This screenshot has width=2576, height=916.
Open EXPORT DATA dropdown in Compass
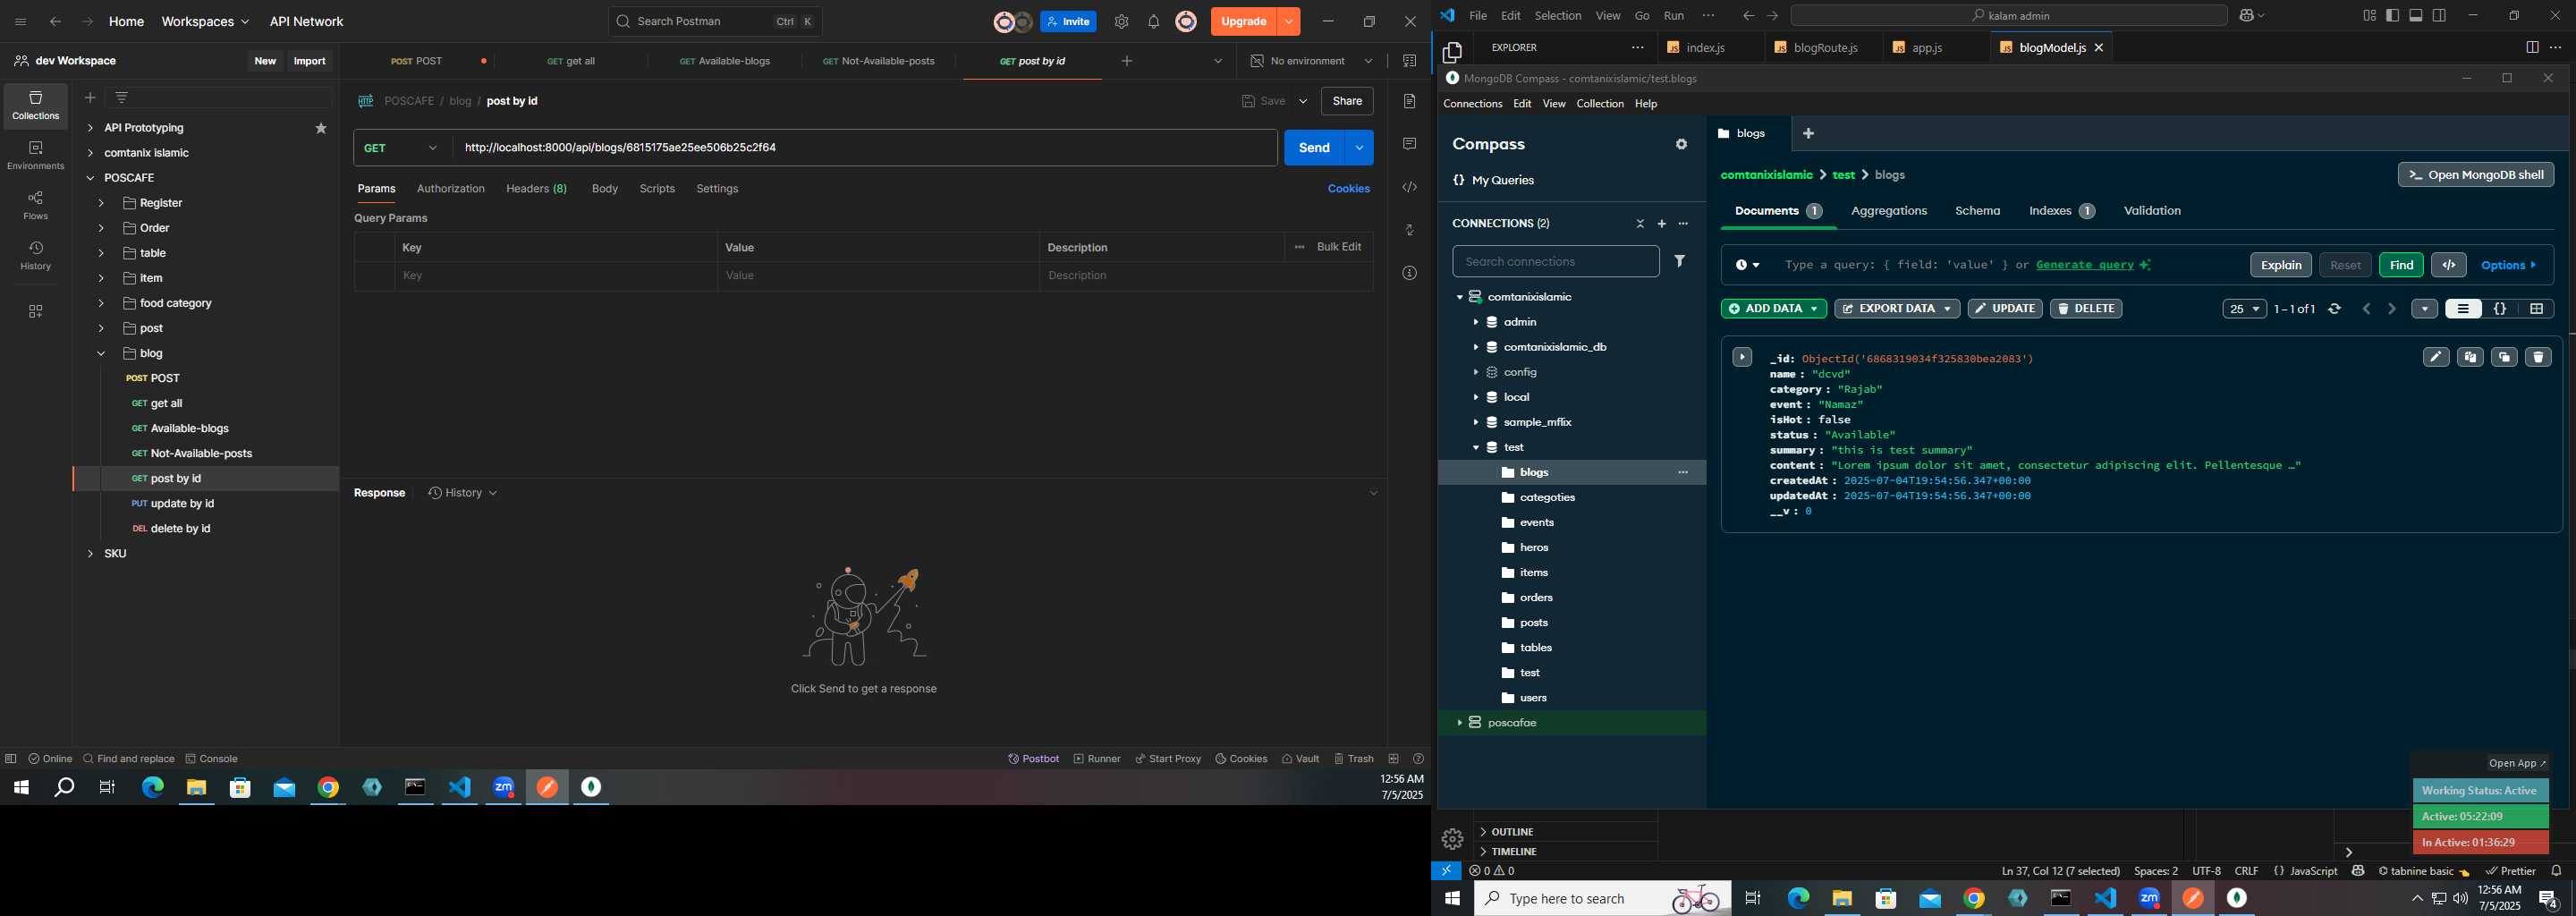(1896, 309)
